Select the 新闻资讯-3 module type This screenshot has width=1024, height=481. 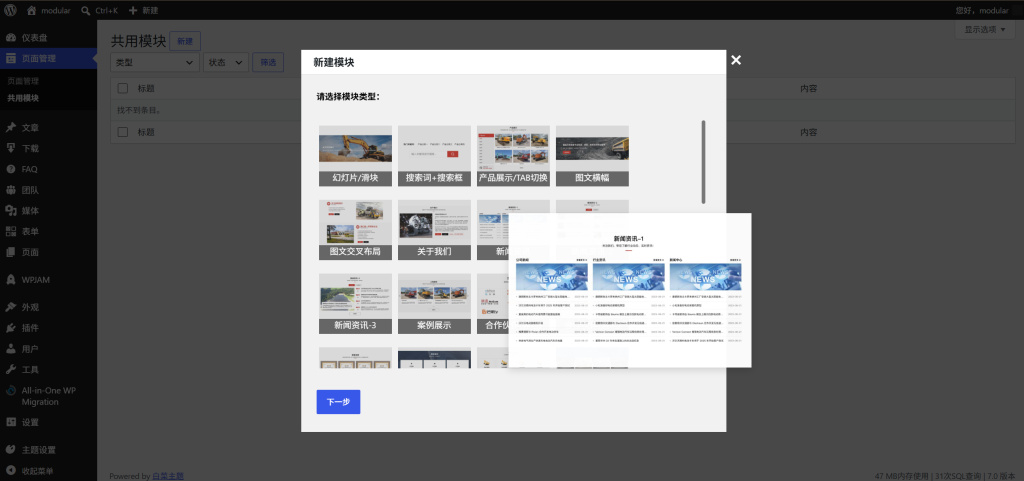tap(355, 304)
